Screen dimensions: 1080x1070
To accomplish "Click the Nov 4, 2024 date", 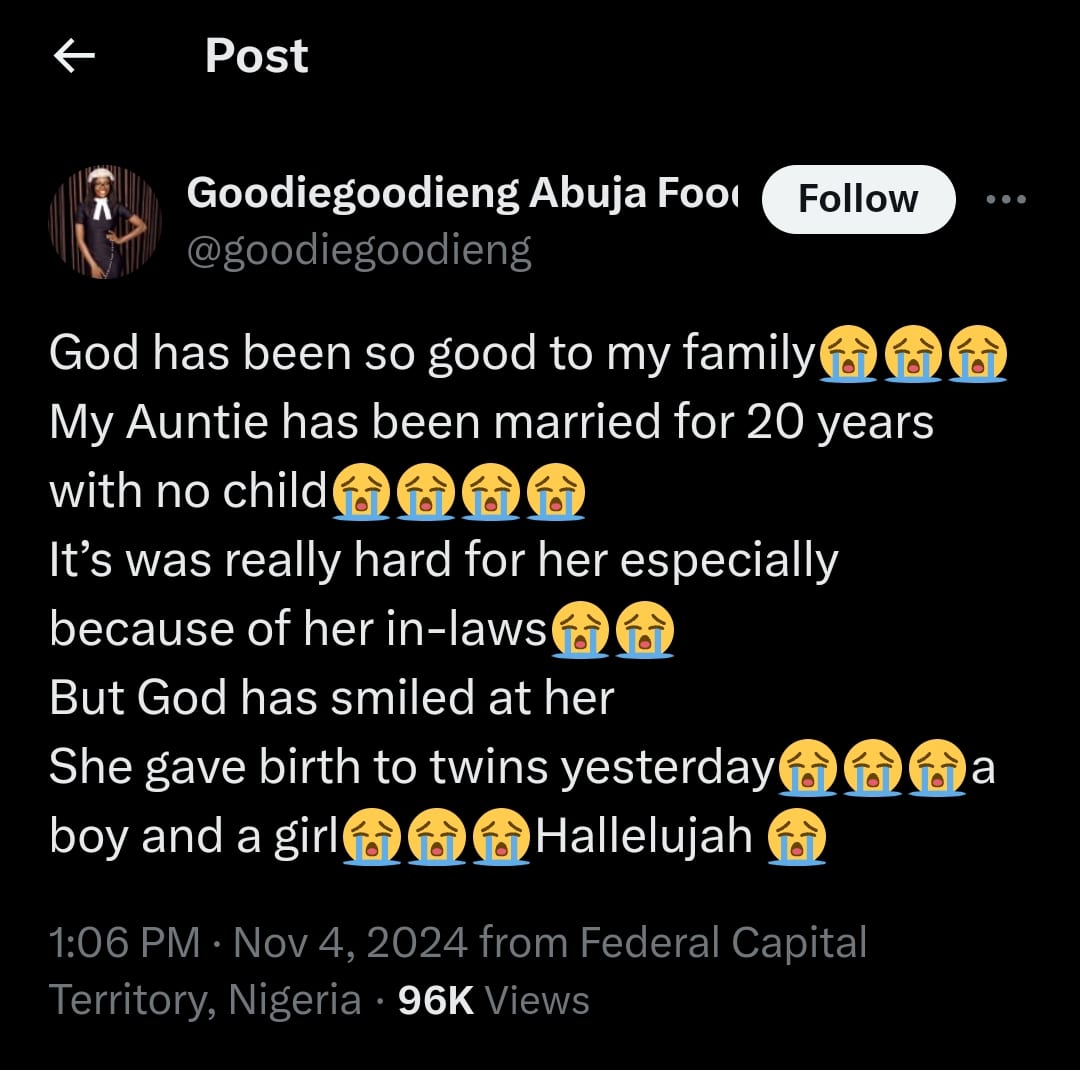I will pos(350,943).
